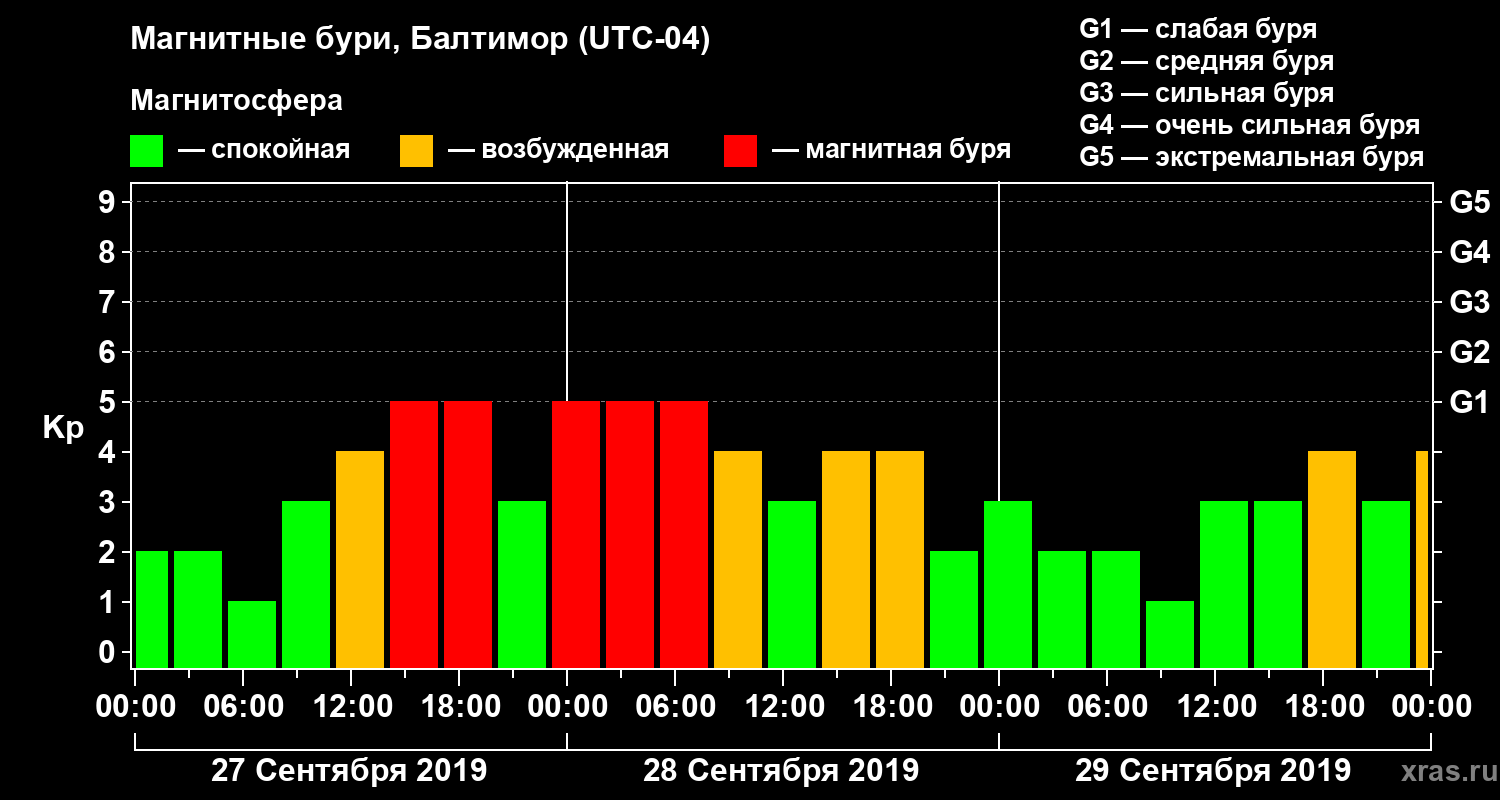Viewport: 1500px width, 800px height.
Task: Click the '— возбужденная' legend label
Action: (x=558, y=151)
